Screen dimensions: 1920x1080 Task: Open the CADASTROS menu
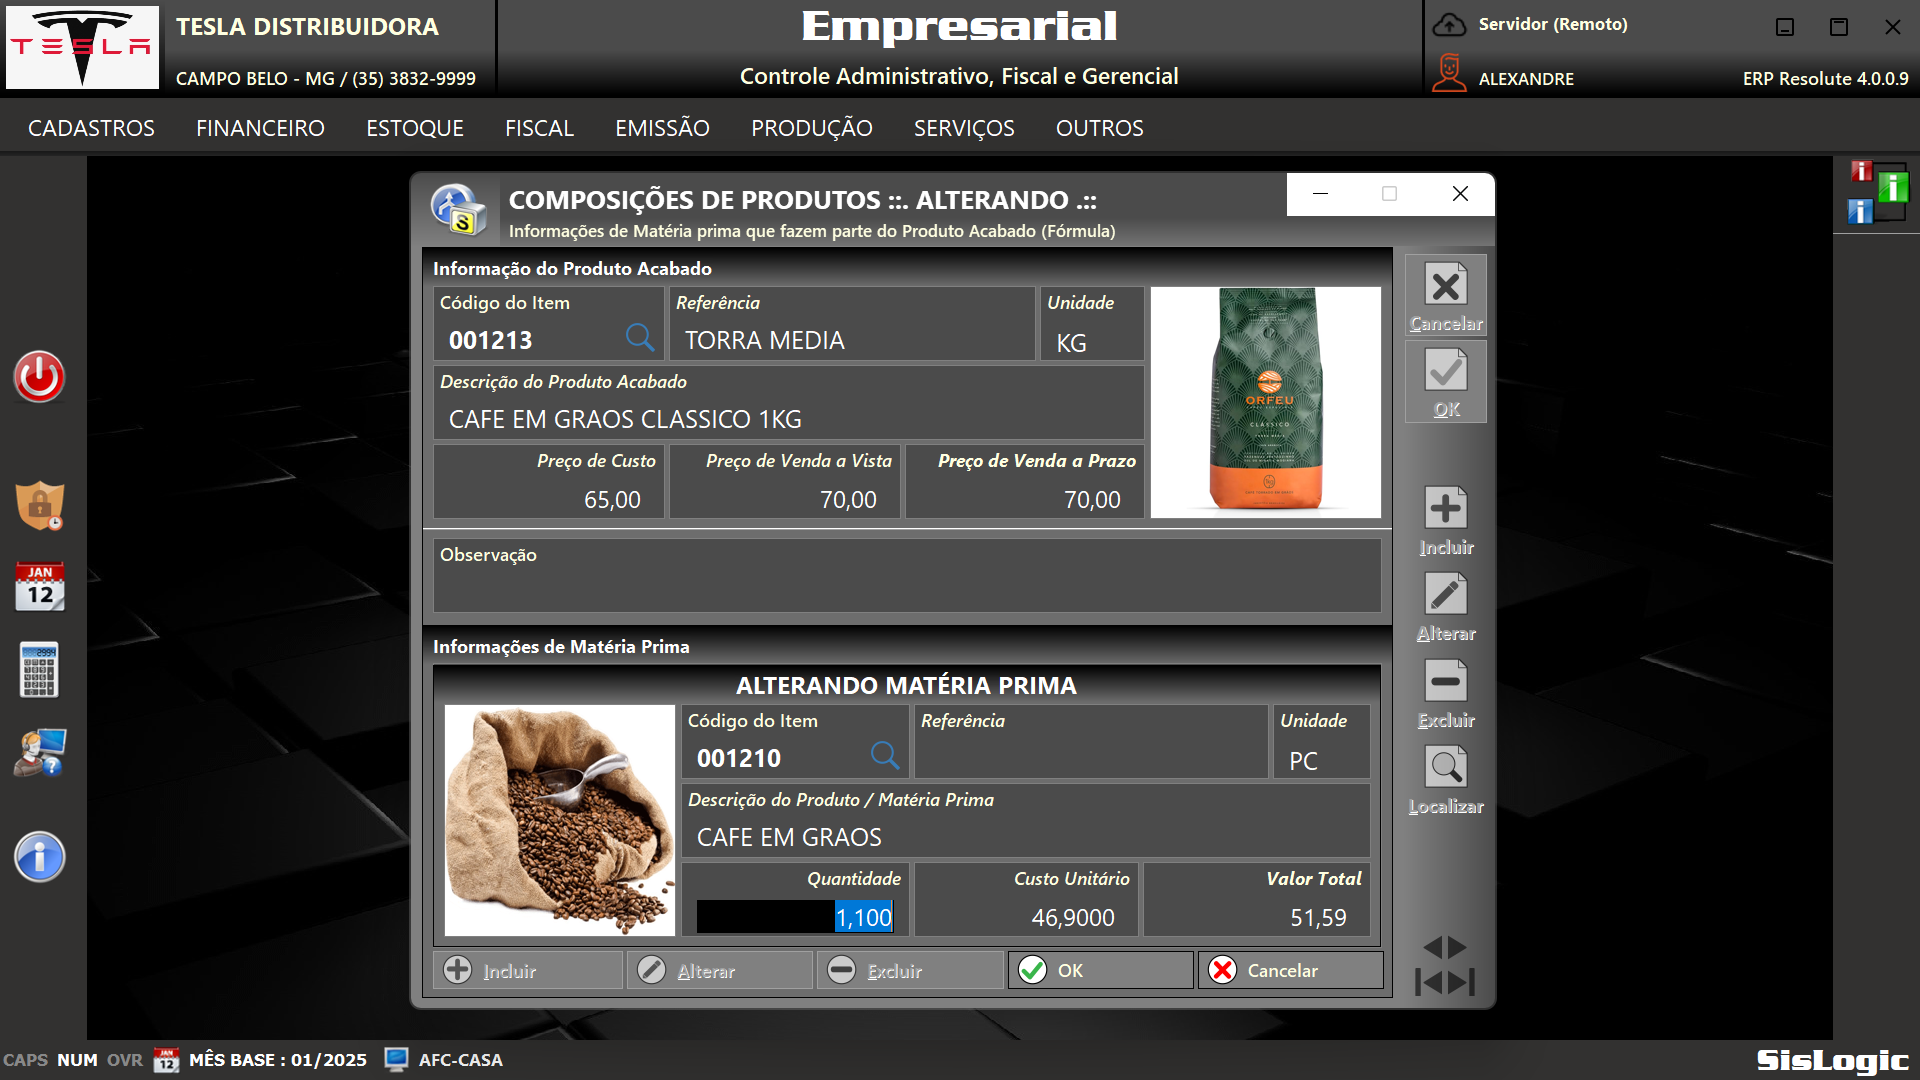(x=91, y=128)
